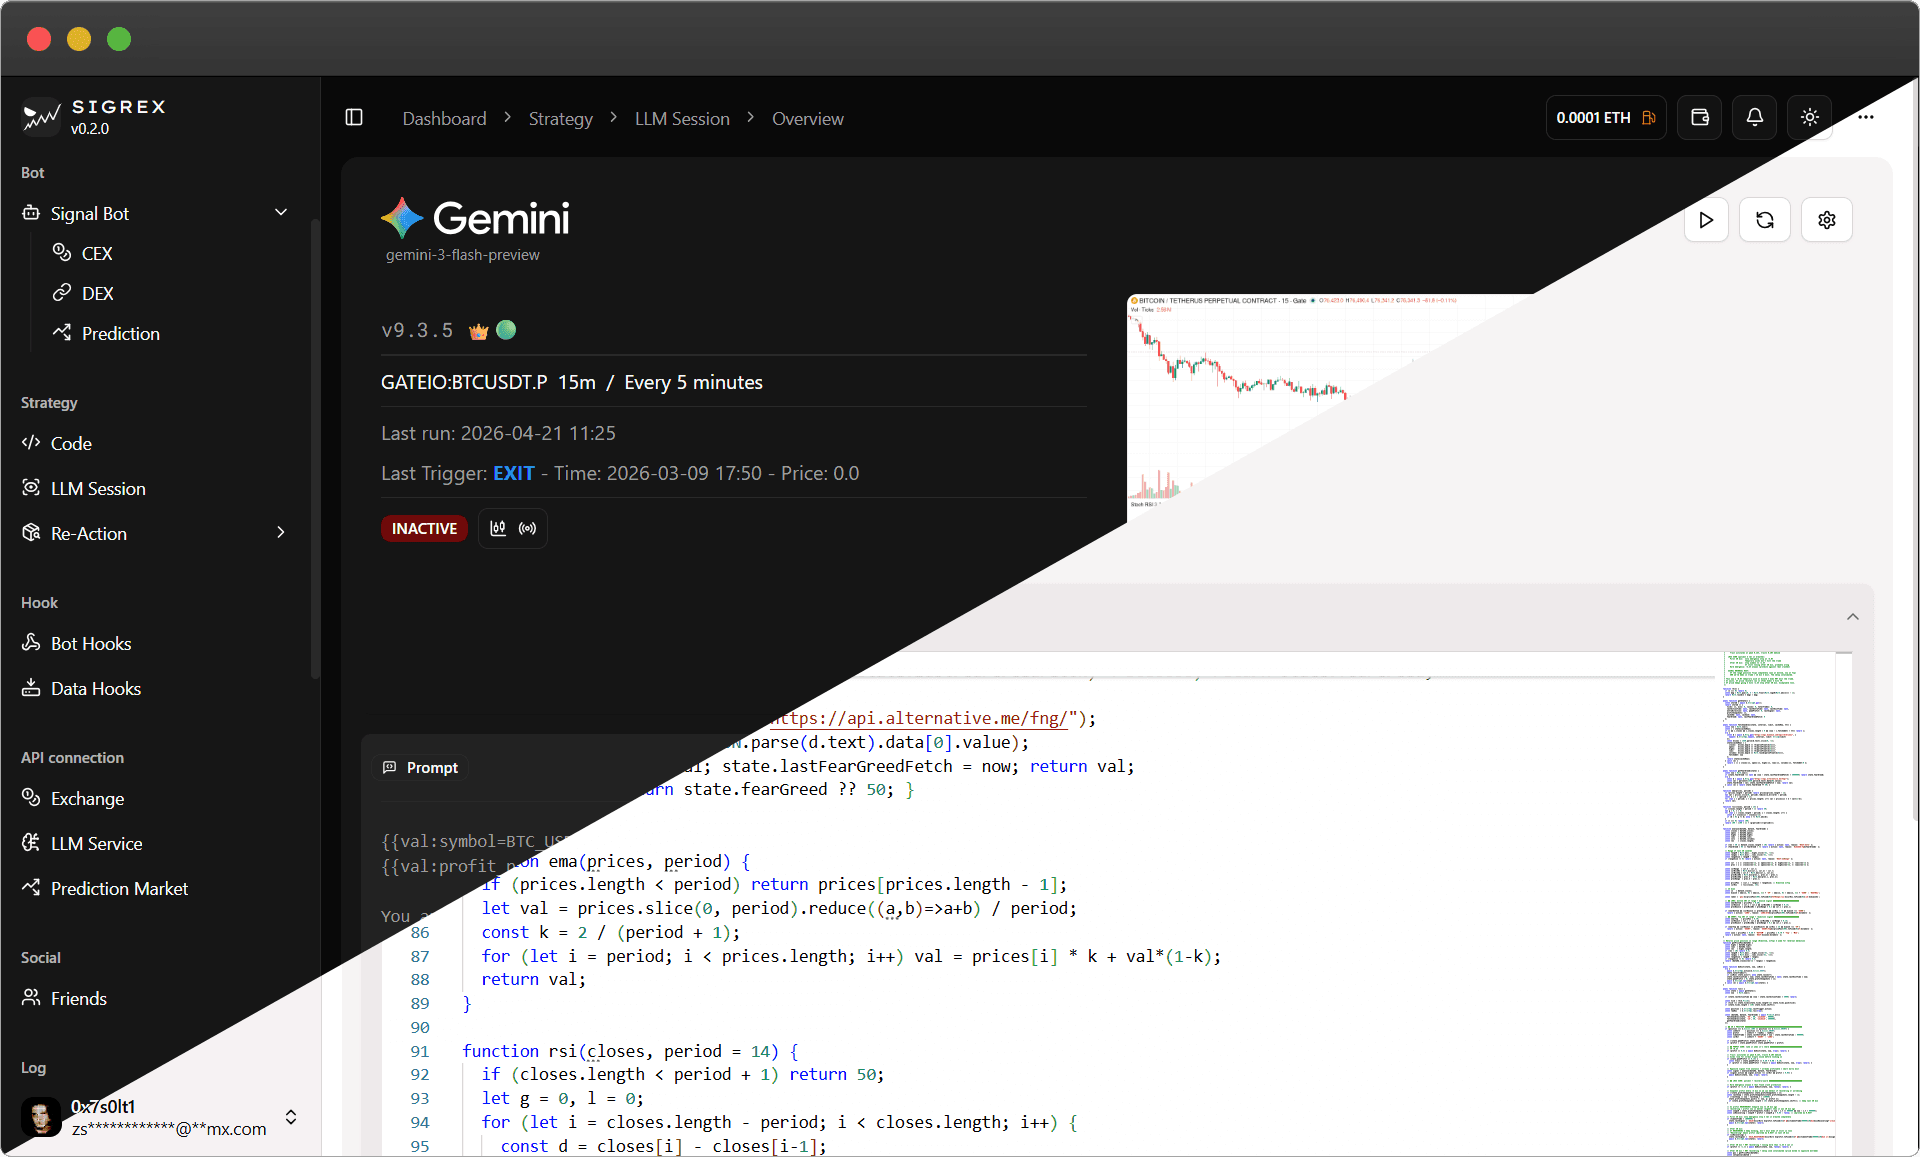Click the INACTIVE status badge
The image size is (1920, 1157).
[424, 528]
